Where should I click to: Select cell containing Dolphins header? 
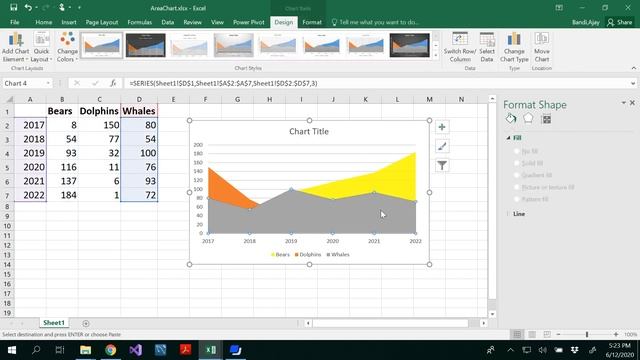click(99, 111)
